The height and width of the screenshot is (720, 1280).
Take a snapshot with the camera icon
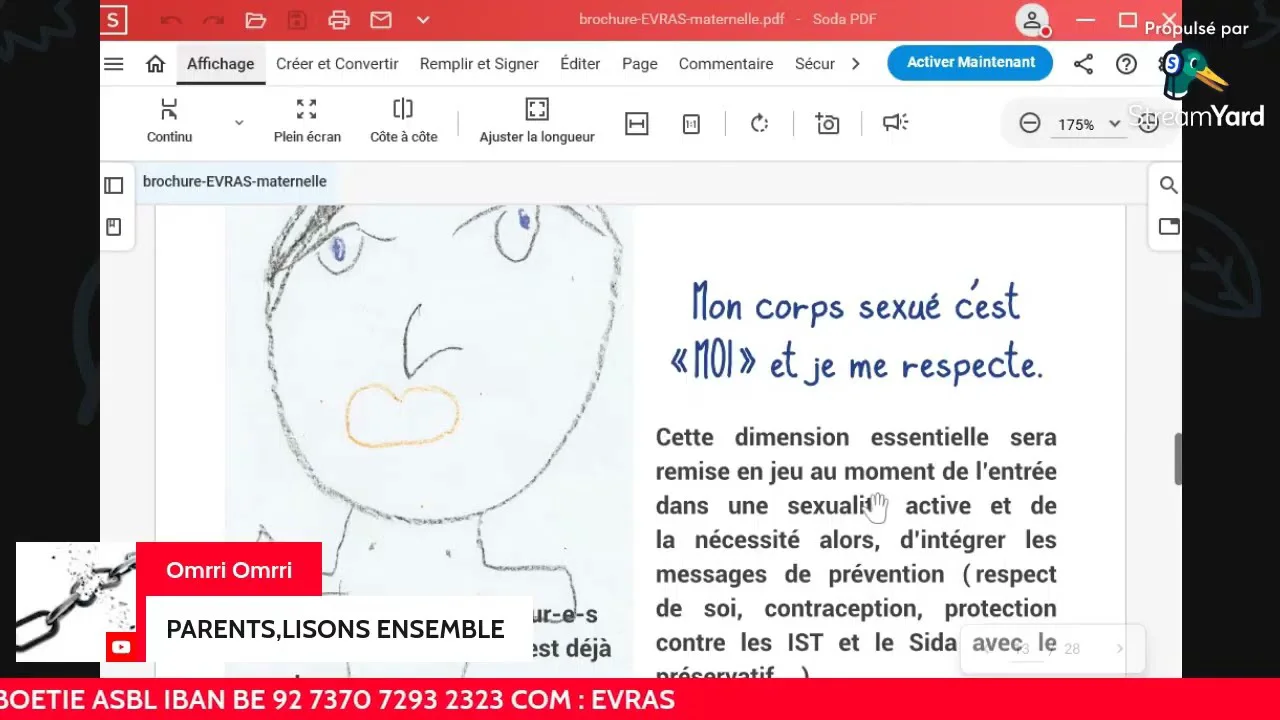pos(827,123)
